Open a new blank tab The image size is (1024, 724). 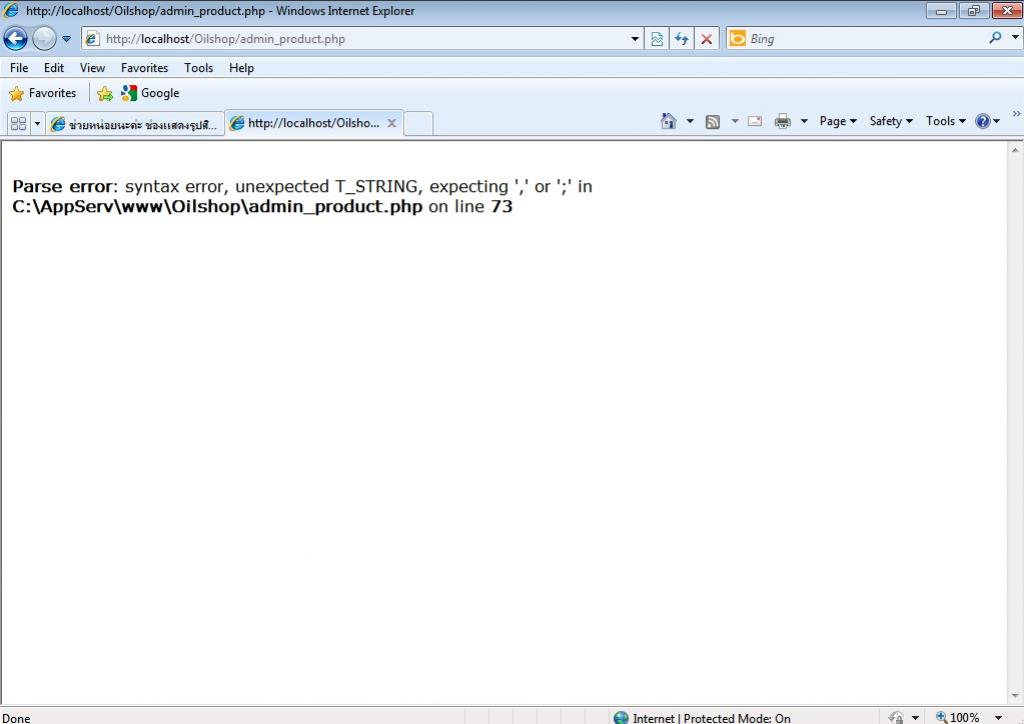[x=418, y=123]
